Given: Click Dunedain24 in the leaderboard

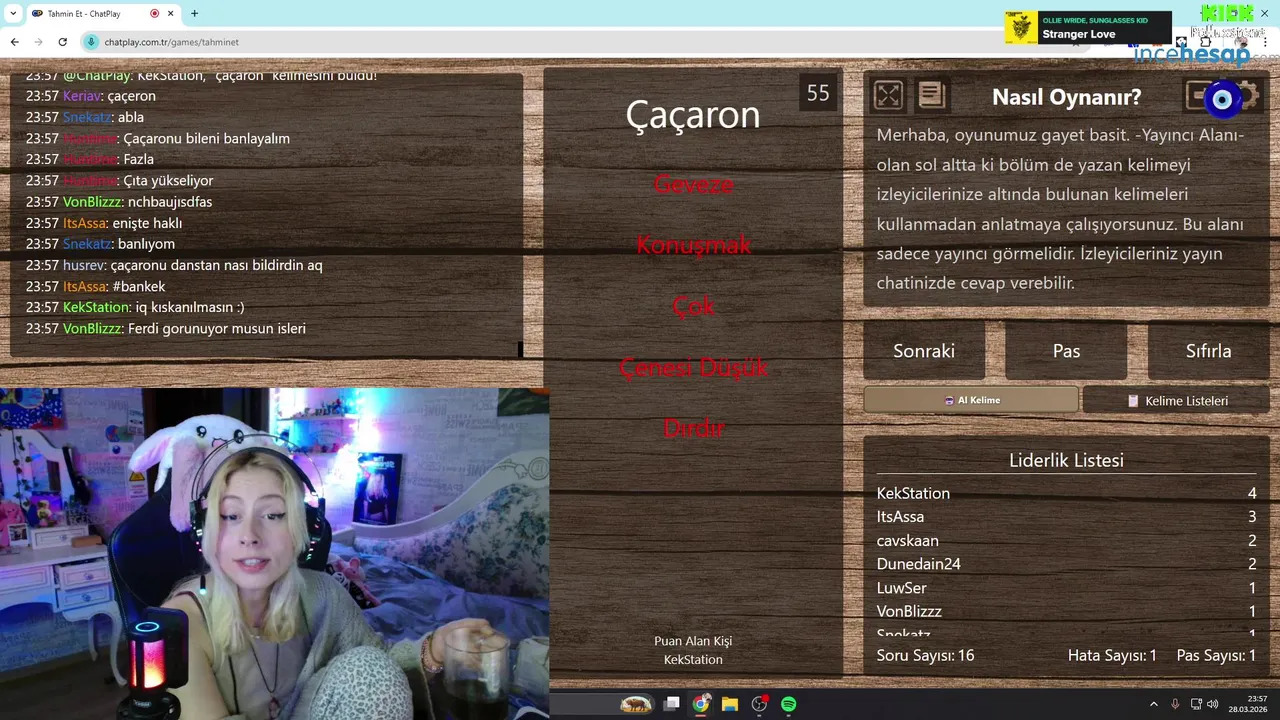Looking at the screenshot, I should [x=918, y=564].
